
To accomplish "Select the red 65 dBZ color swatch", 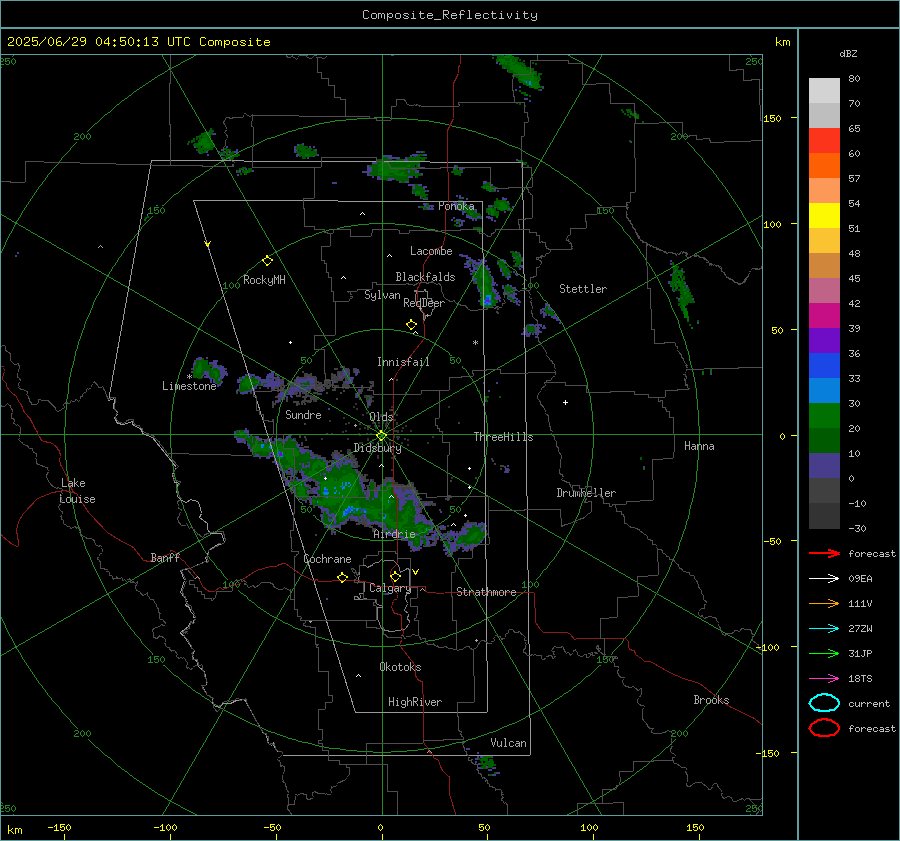I will pos(824,140).
